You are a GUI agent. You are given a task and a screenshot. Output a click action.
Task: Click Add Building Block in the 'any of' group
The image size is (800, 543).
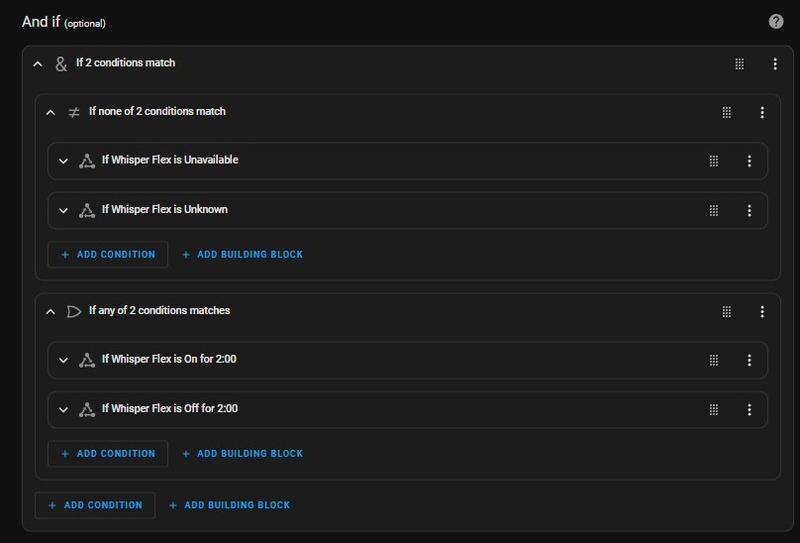242,453
